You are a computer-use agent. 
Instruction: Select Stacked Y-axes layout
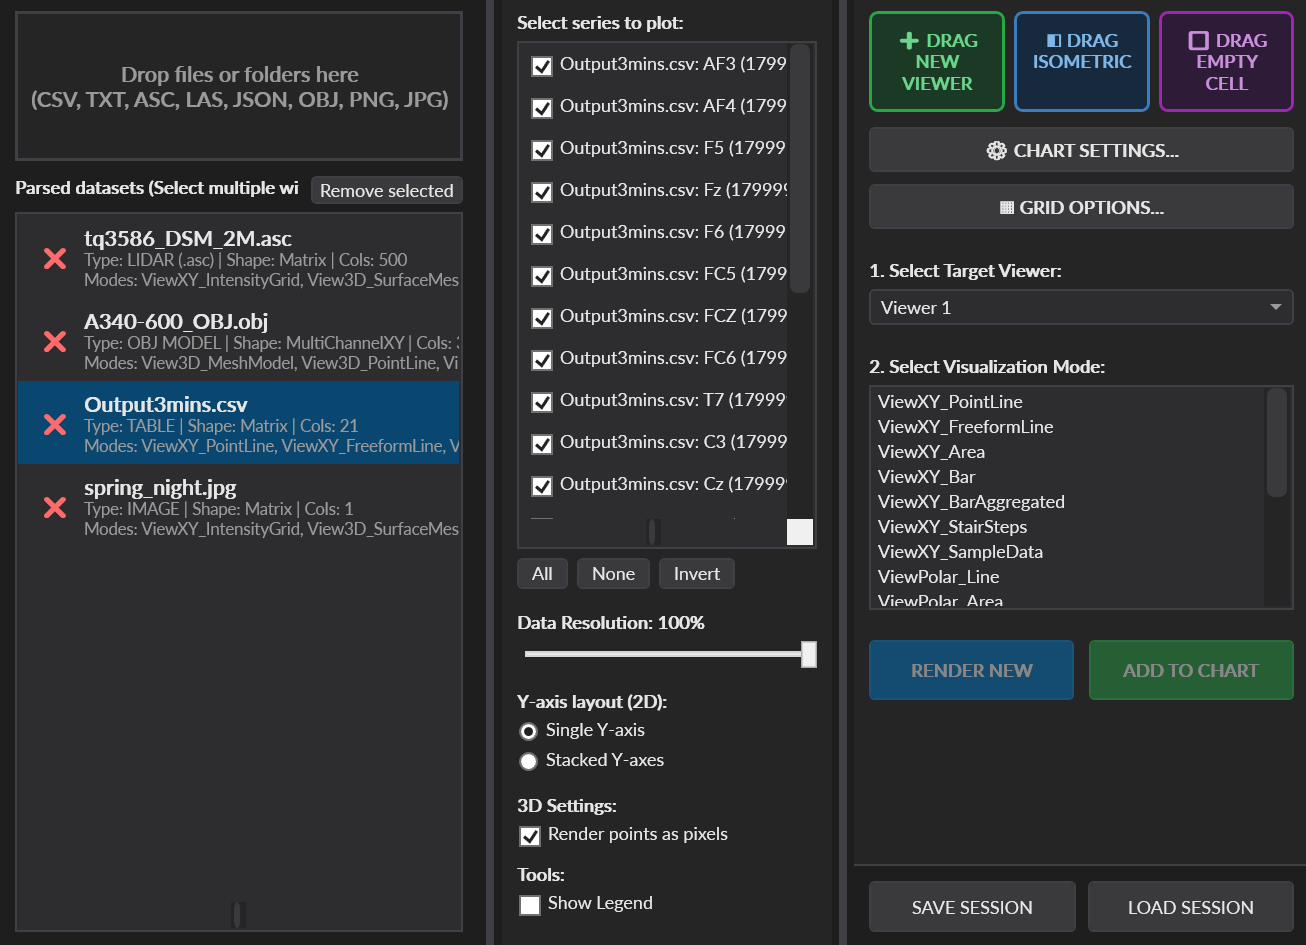tap(529, 761)
